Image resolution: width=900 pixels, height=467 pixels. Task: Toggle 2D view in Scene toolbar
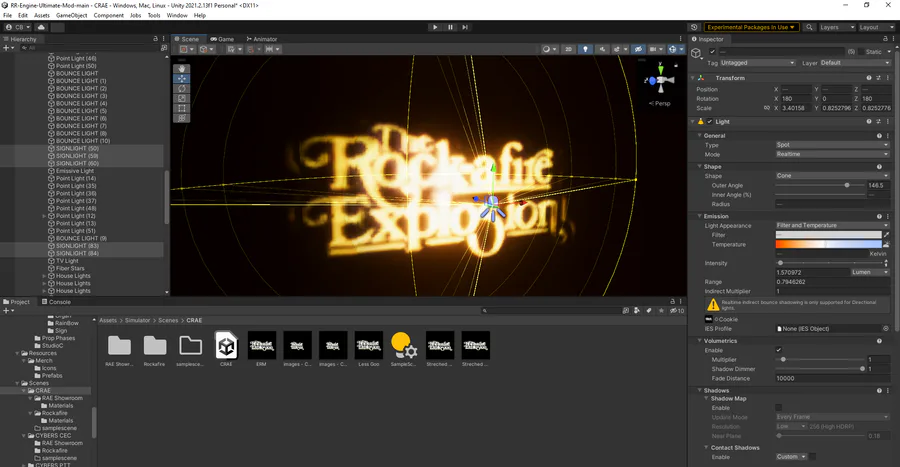[x=568, y=49]
